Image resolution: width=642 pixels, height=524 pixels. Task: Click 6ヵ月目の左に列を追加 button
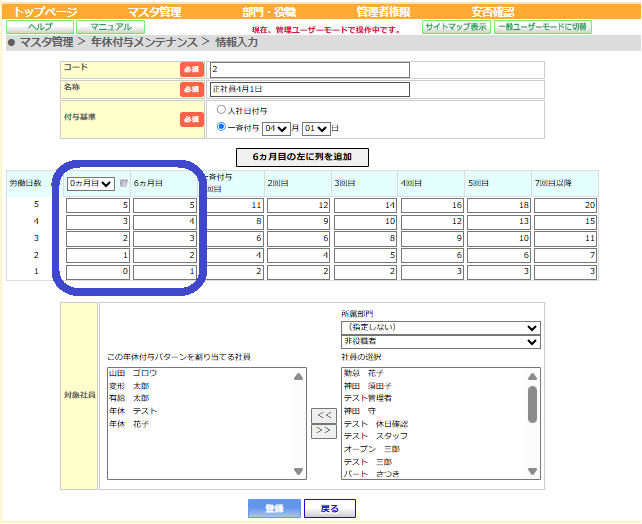[x=302, y=157]
